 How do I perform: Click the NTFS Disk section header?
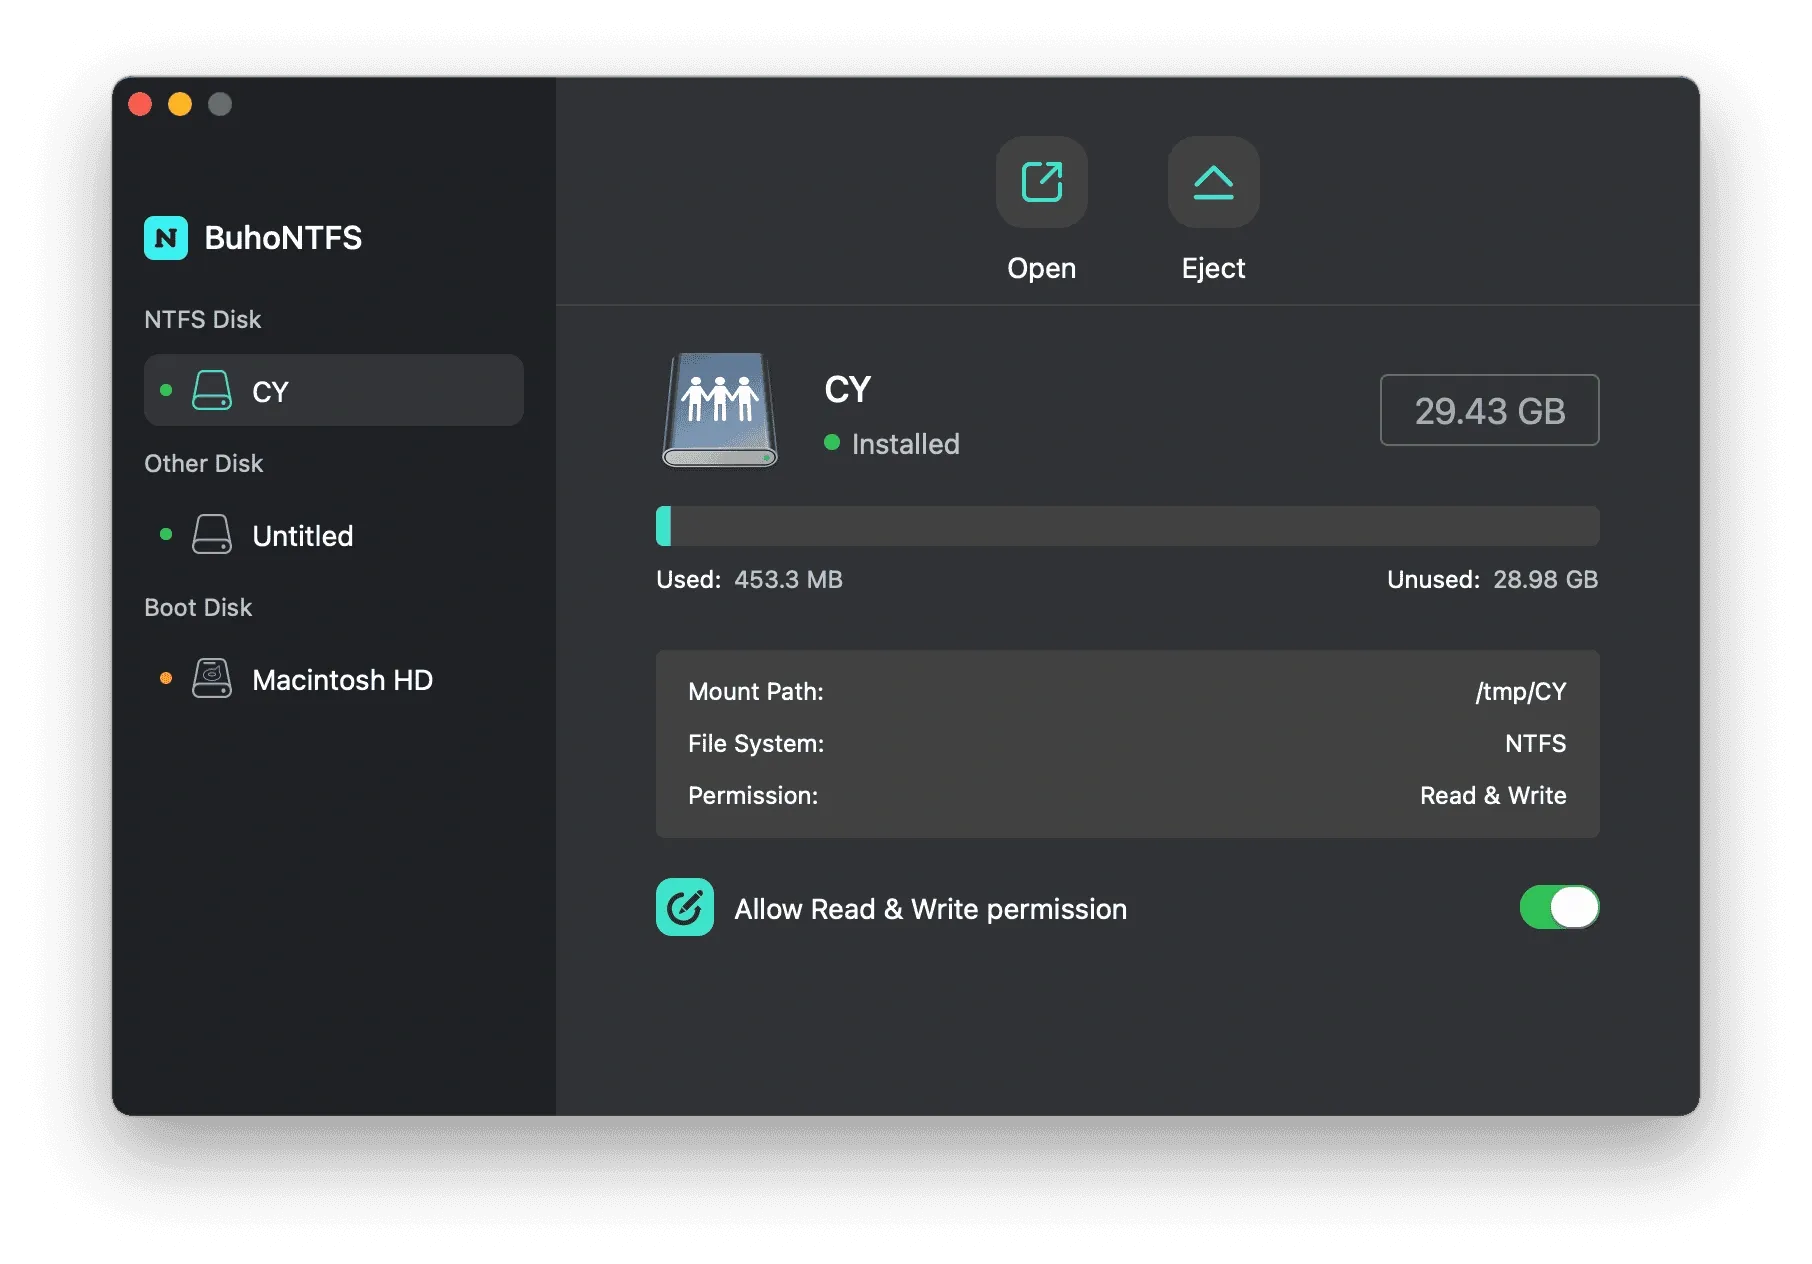coord(202,319)
